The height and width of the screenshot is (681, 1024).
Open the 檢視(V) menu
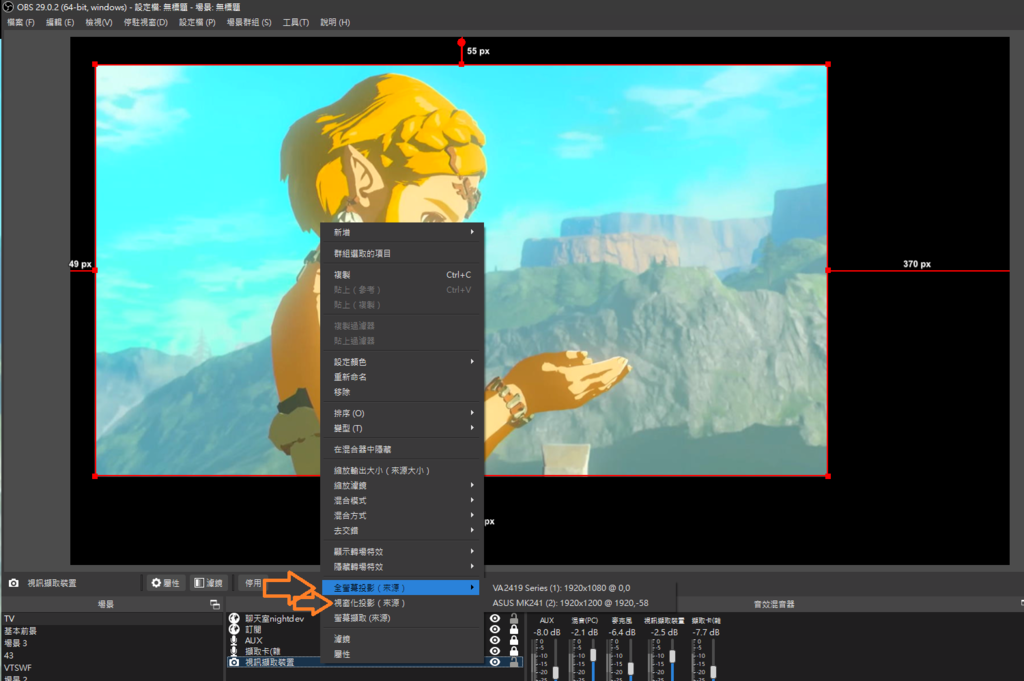[99, 22]
